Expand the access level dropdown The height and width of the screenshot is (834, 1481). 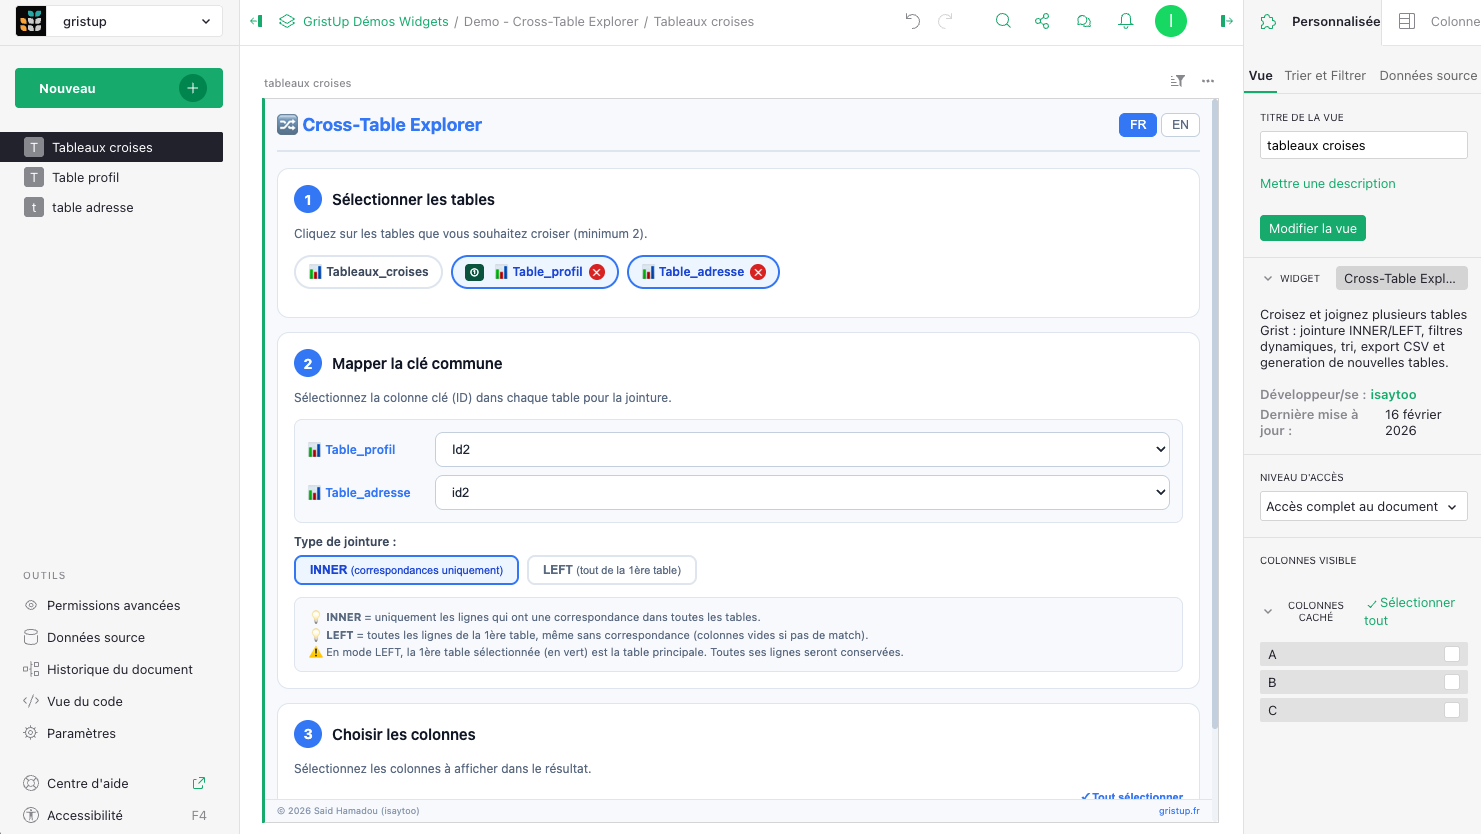tap(1362, 507)
